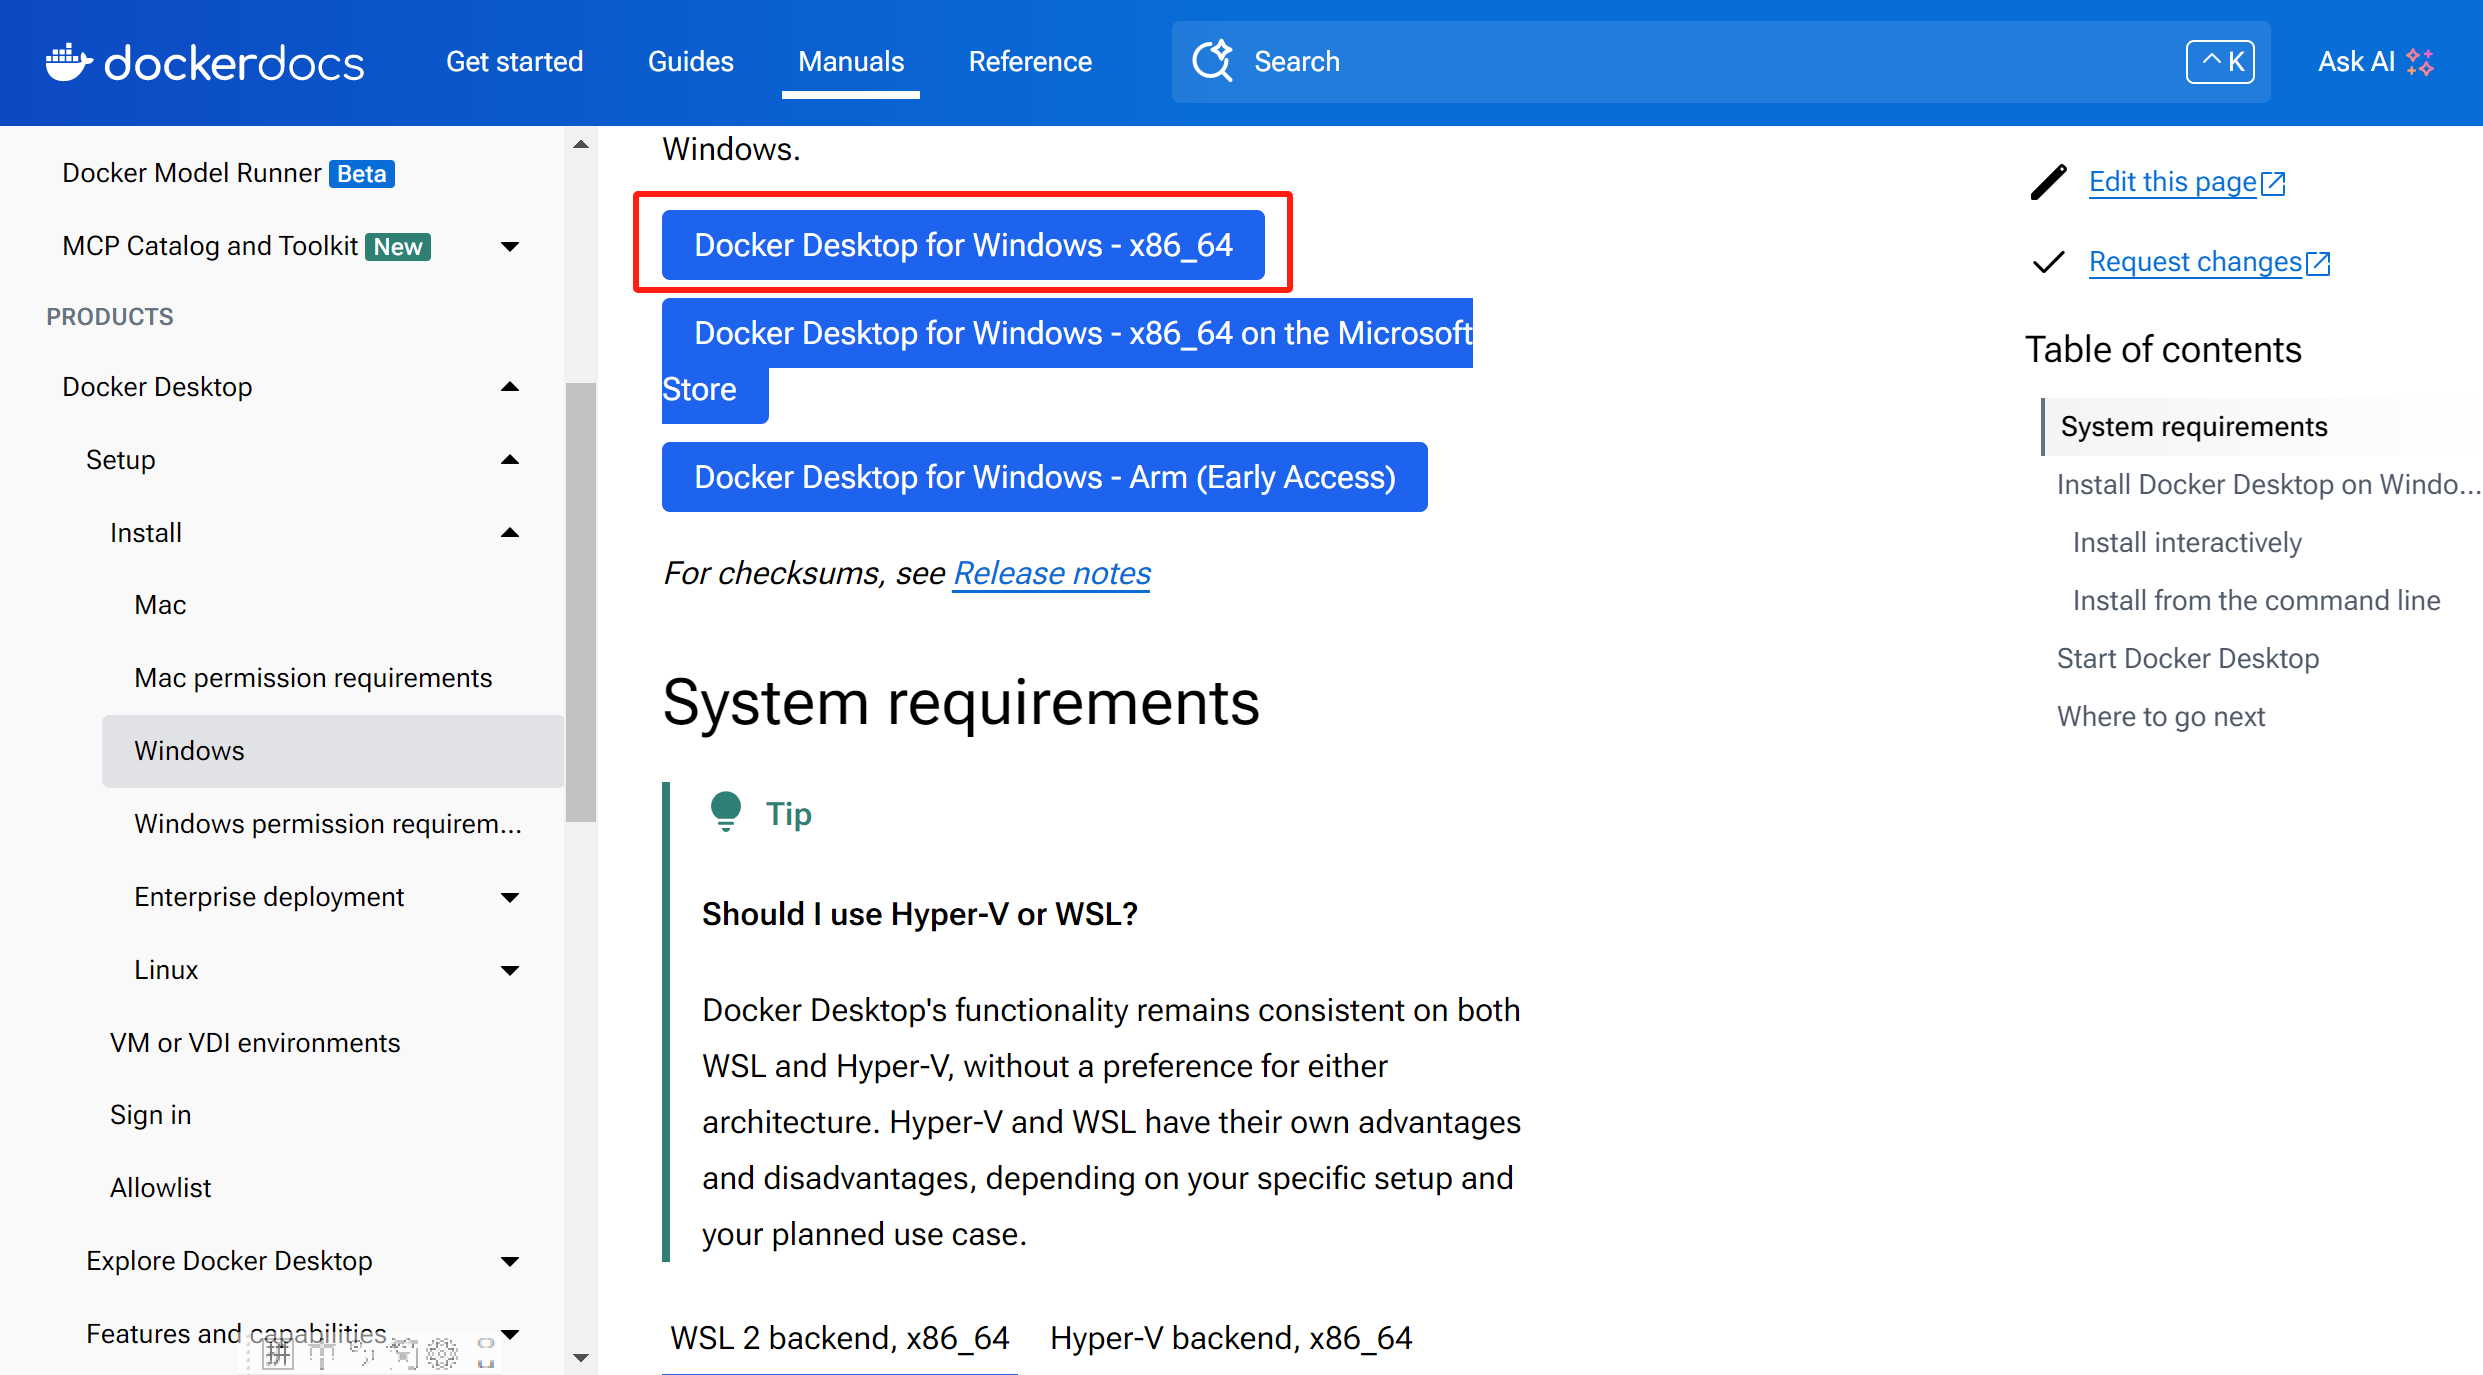Switch to Hyper-V backend, x86_64 tab
2483x1375 pixels.
coord(1230,1337)
